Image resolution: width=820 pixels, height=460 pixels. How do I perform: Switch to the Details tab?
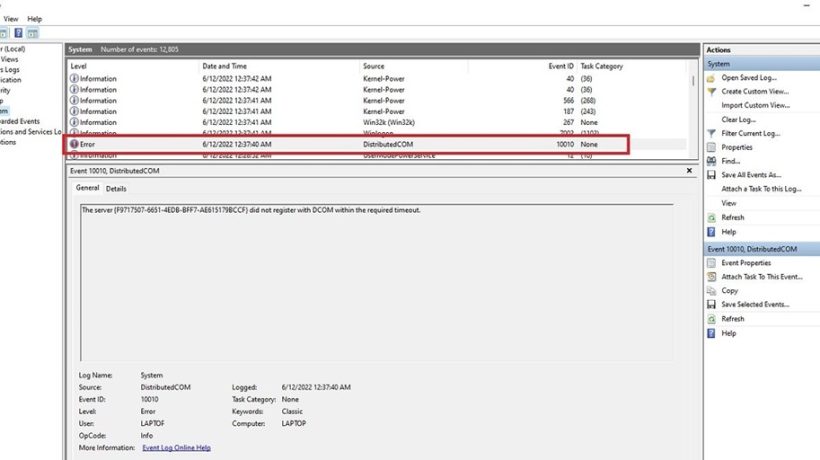click(x=116, y=189)
